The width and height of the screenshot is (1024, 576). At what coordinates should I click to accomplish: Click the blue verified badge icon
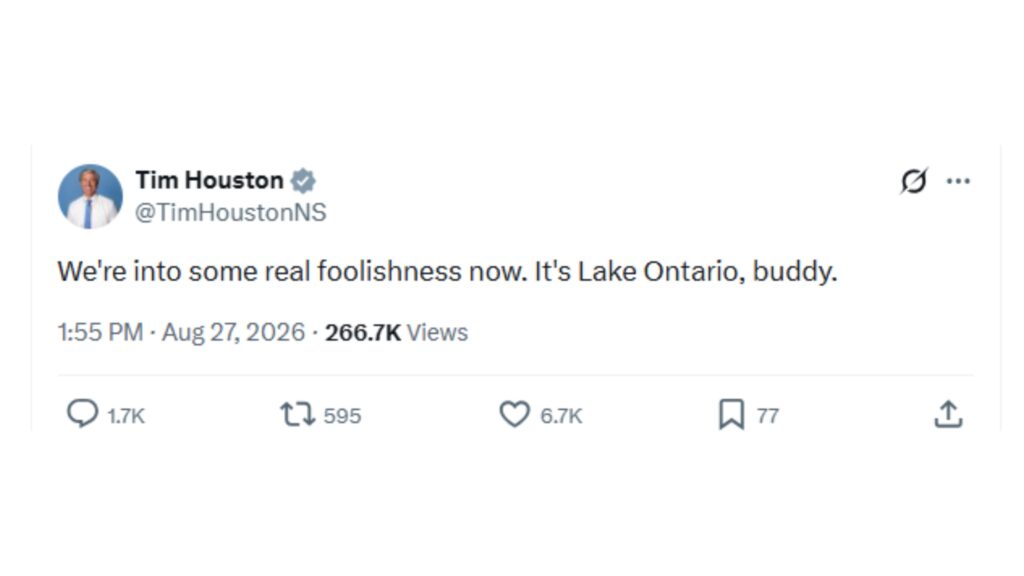(303, 181)
